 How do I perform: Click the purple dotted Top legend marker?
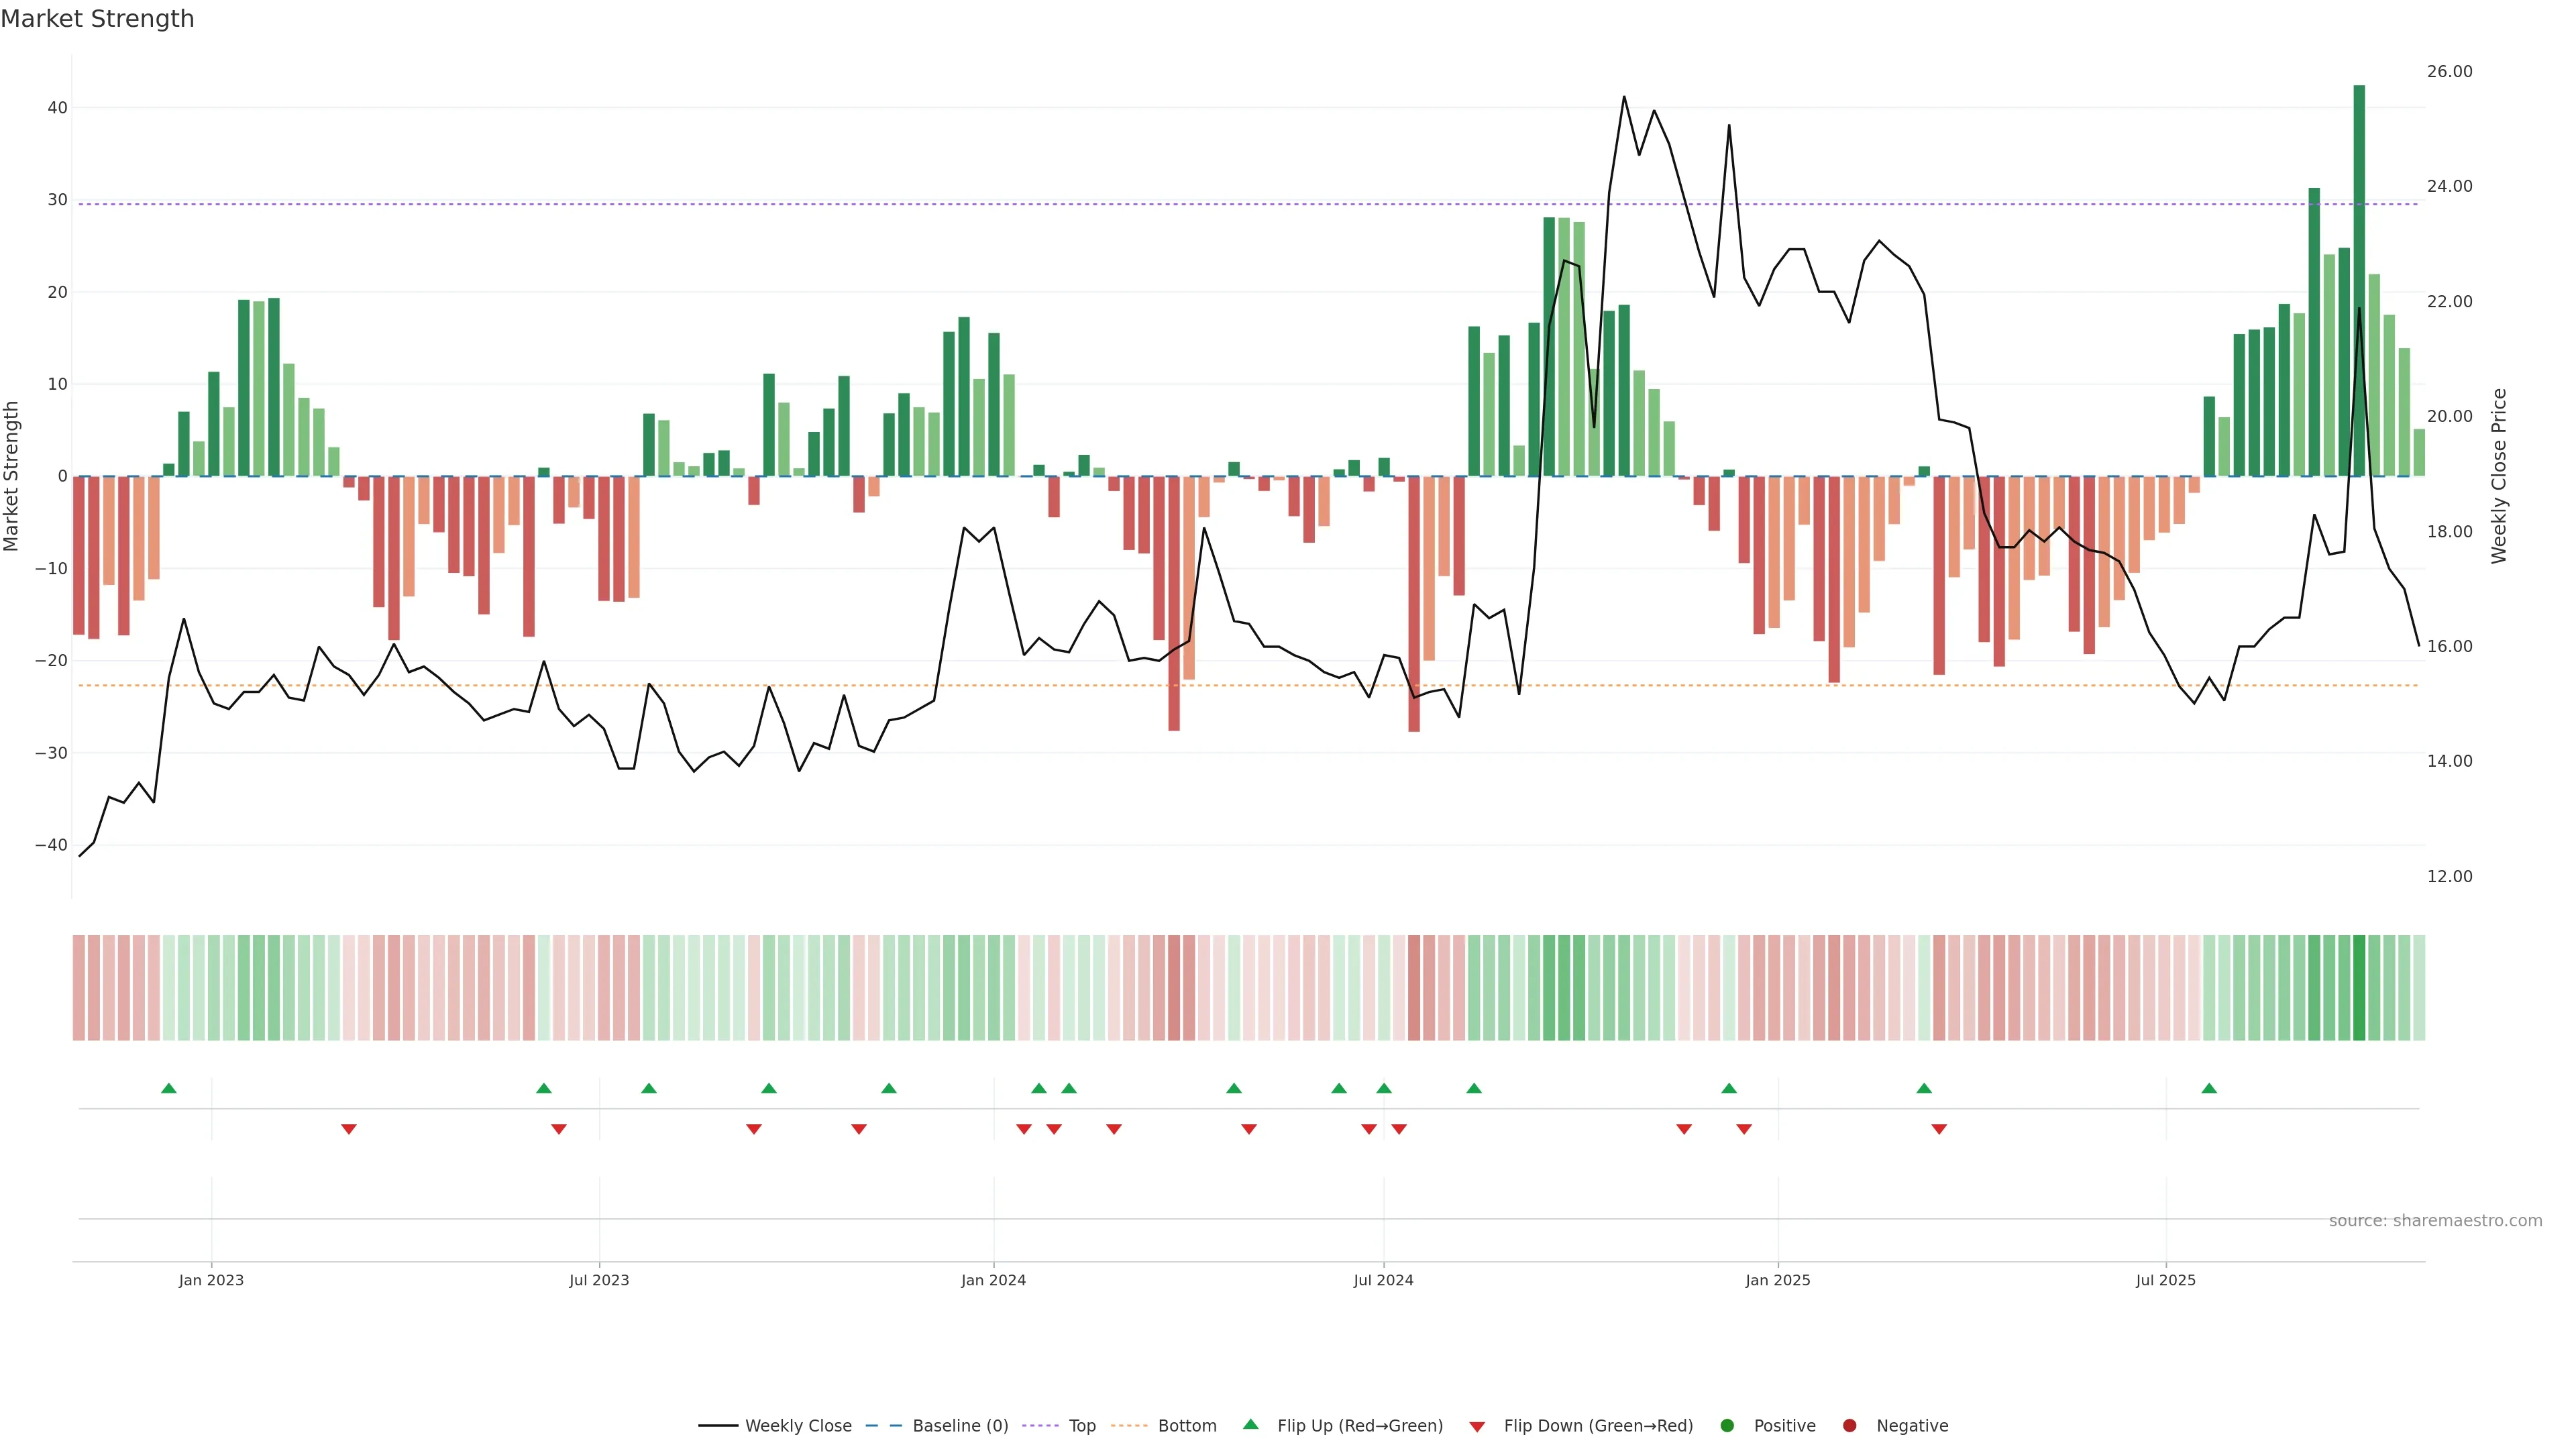(1041, 1425)
